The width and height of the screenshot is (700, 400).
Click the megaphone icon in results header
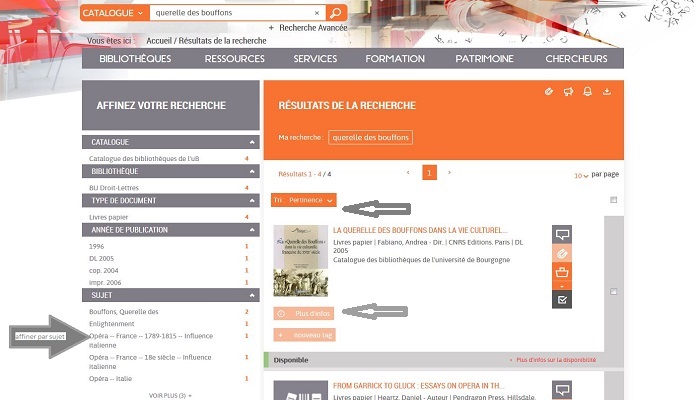[568, 92]
